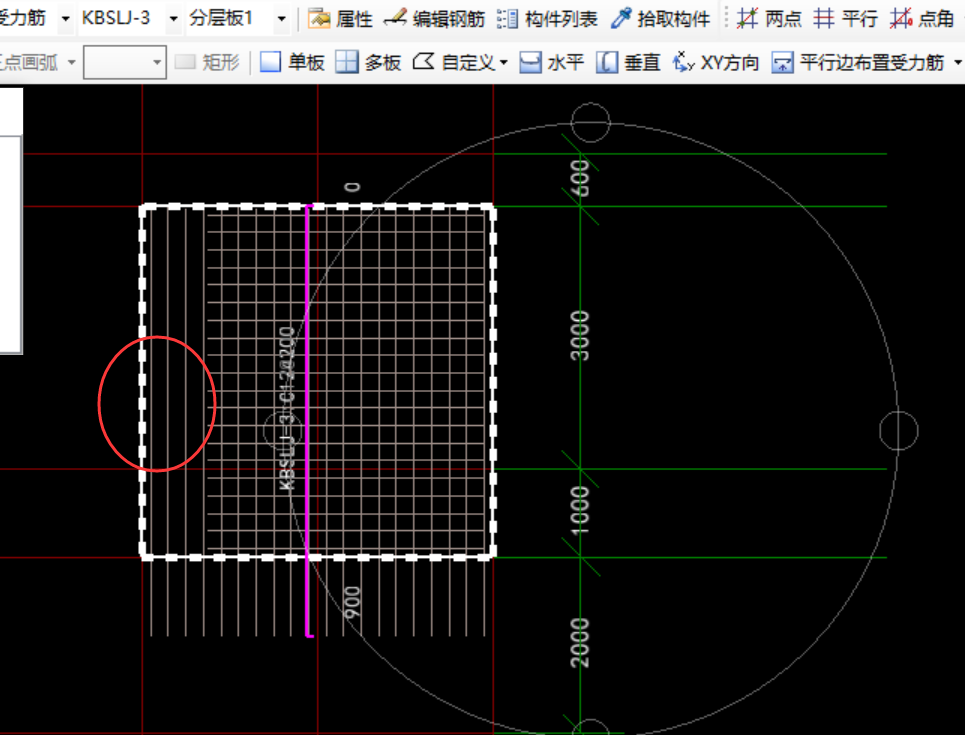
Task: Choose the 点角 point-angle tool
Action: 922,18
